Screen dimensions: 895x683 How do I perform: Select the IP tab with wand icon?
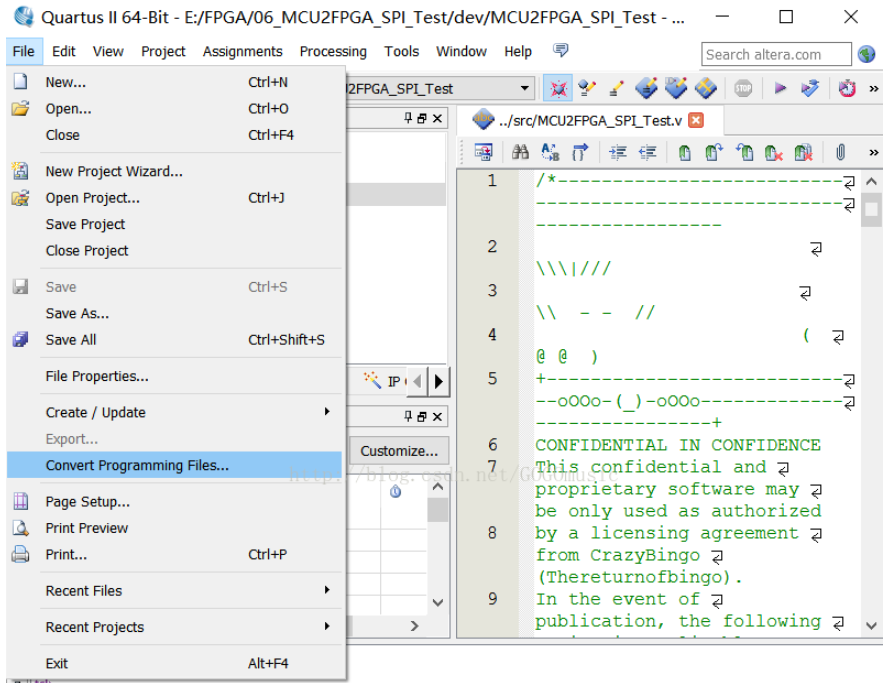pyautogui.click(x=385, y=381)
